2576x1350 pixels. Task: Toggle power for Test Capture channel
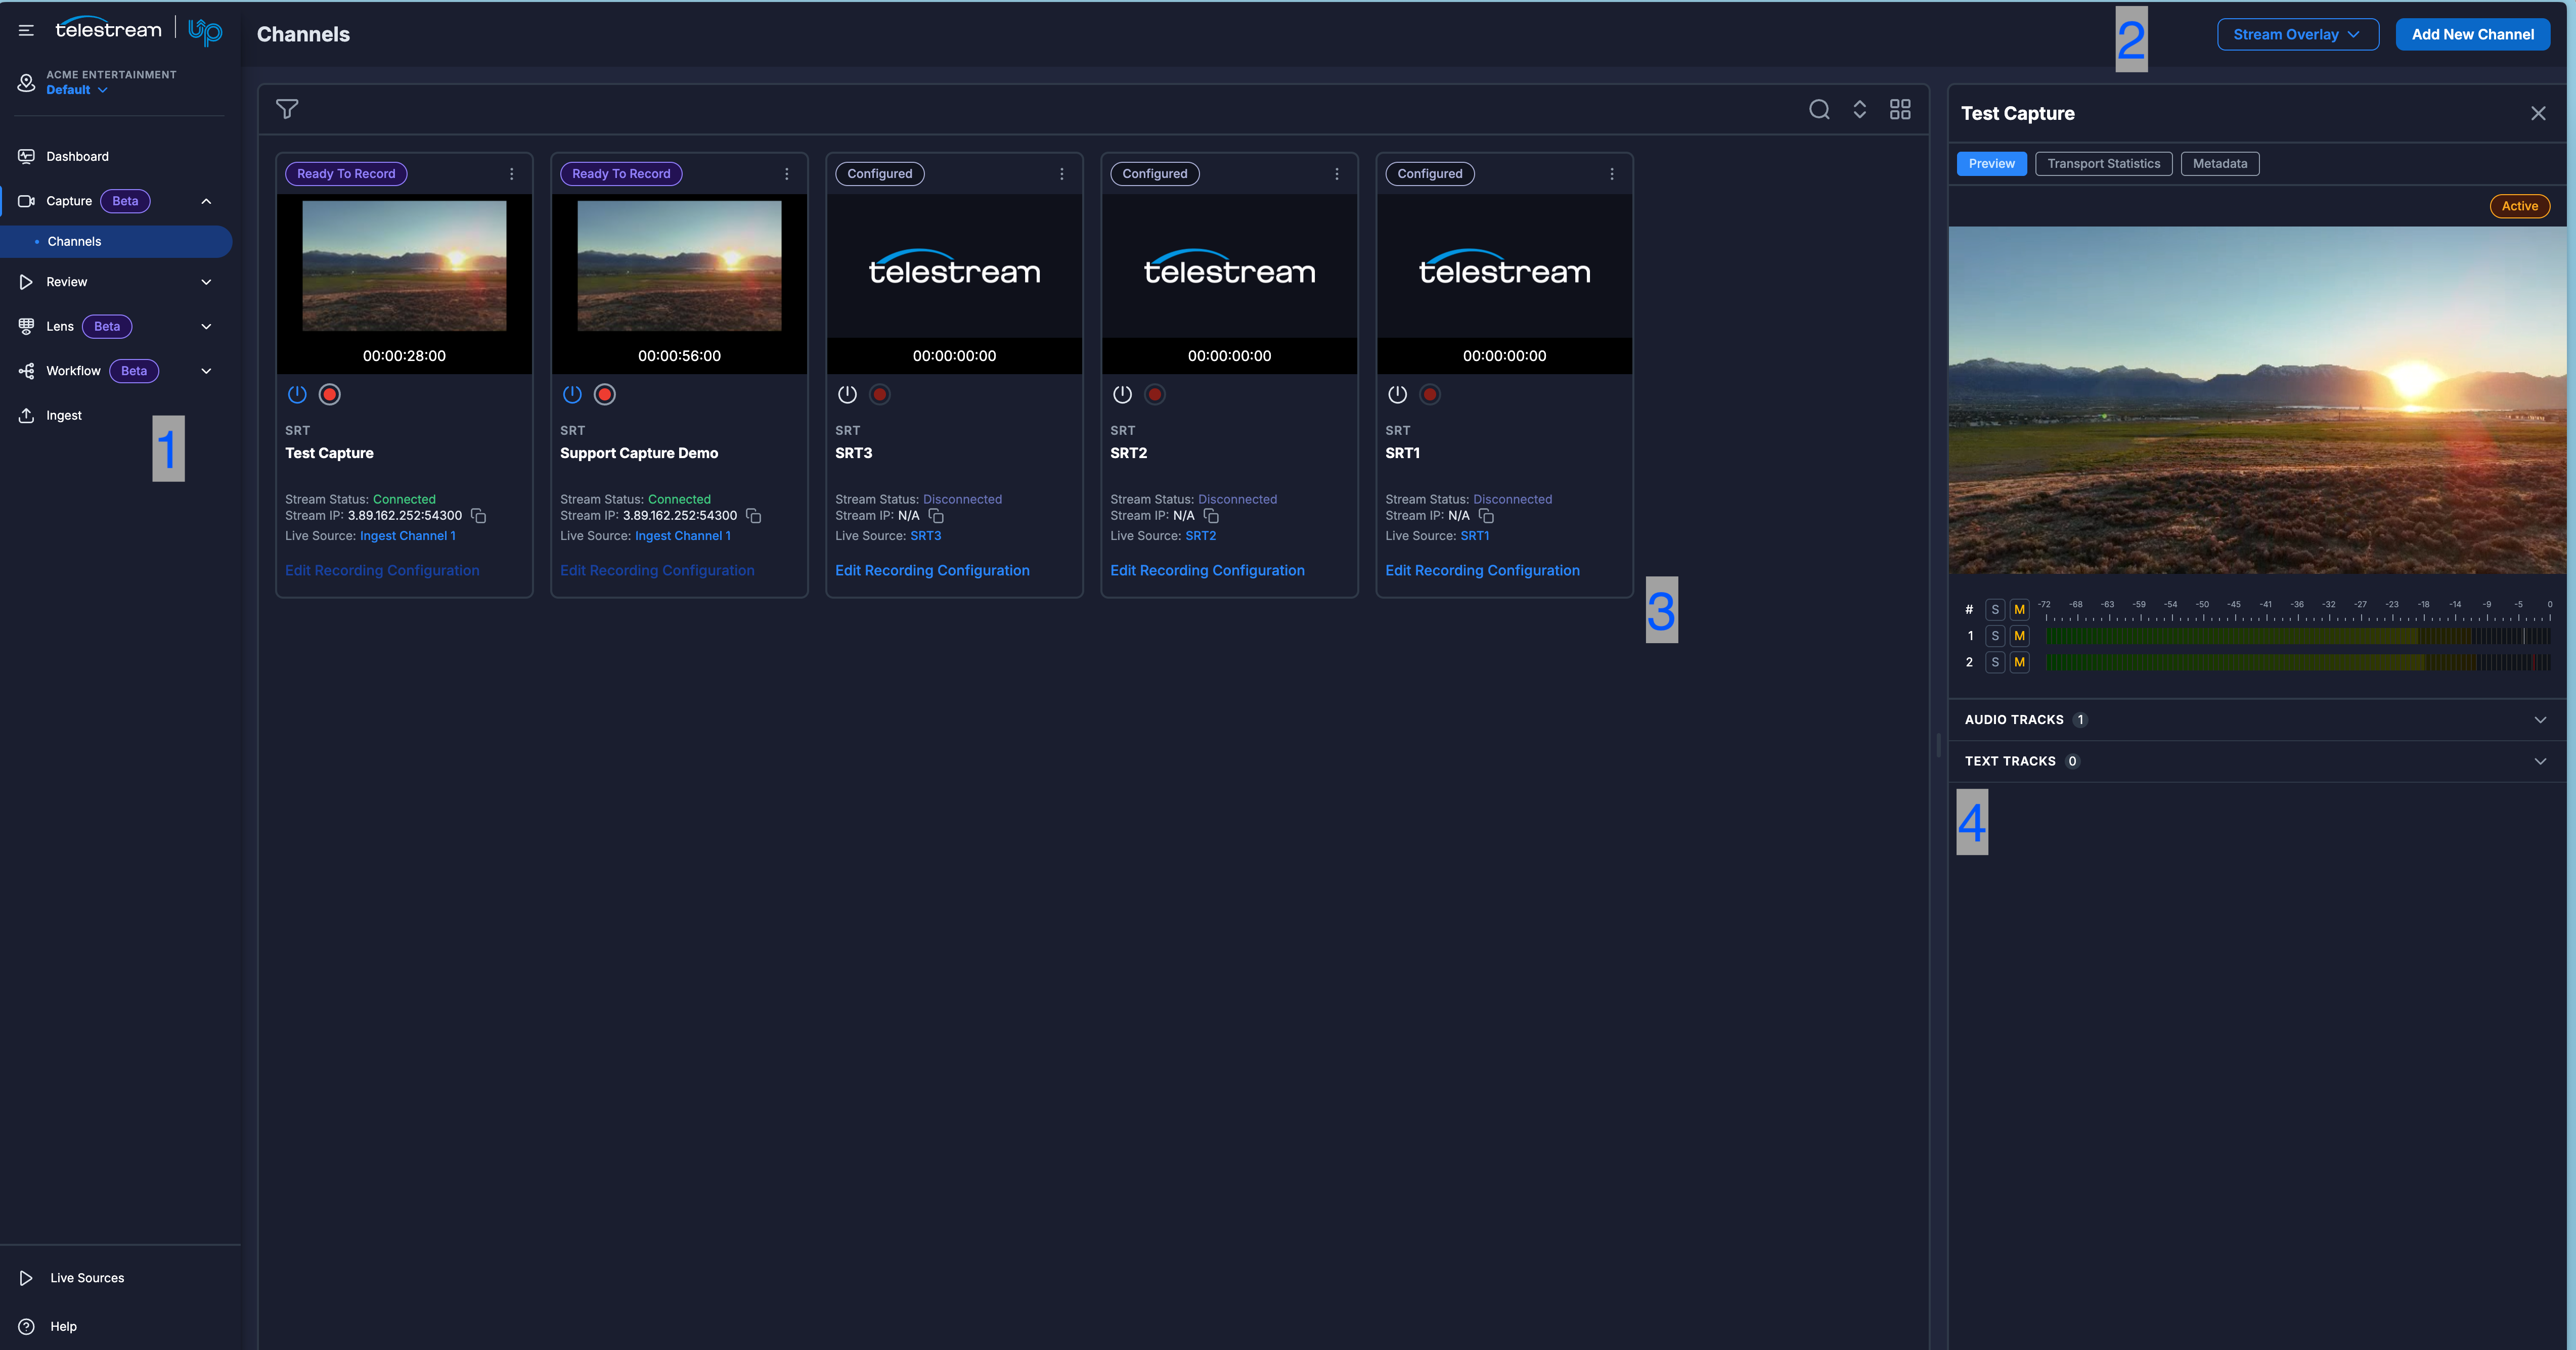(297, 394)
